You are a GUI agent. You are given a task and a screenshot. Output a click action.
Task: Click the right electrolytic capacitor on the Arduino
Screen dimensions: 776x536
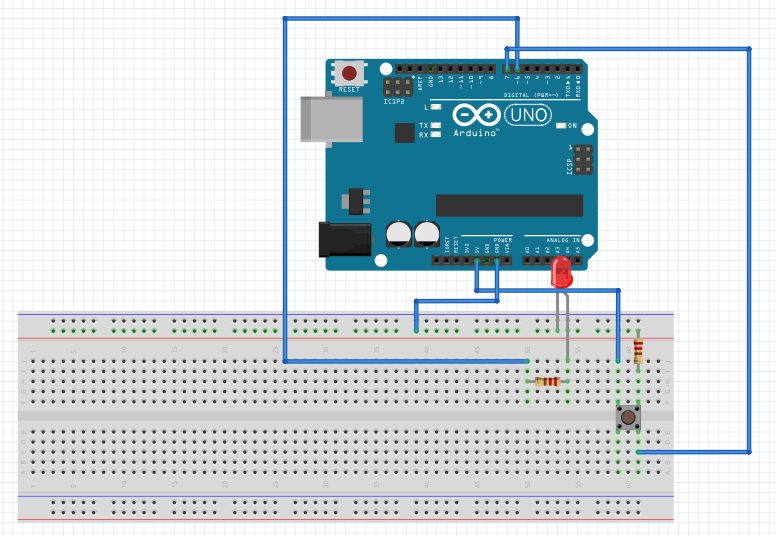coord(427,234)
